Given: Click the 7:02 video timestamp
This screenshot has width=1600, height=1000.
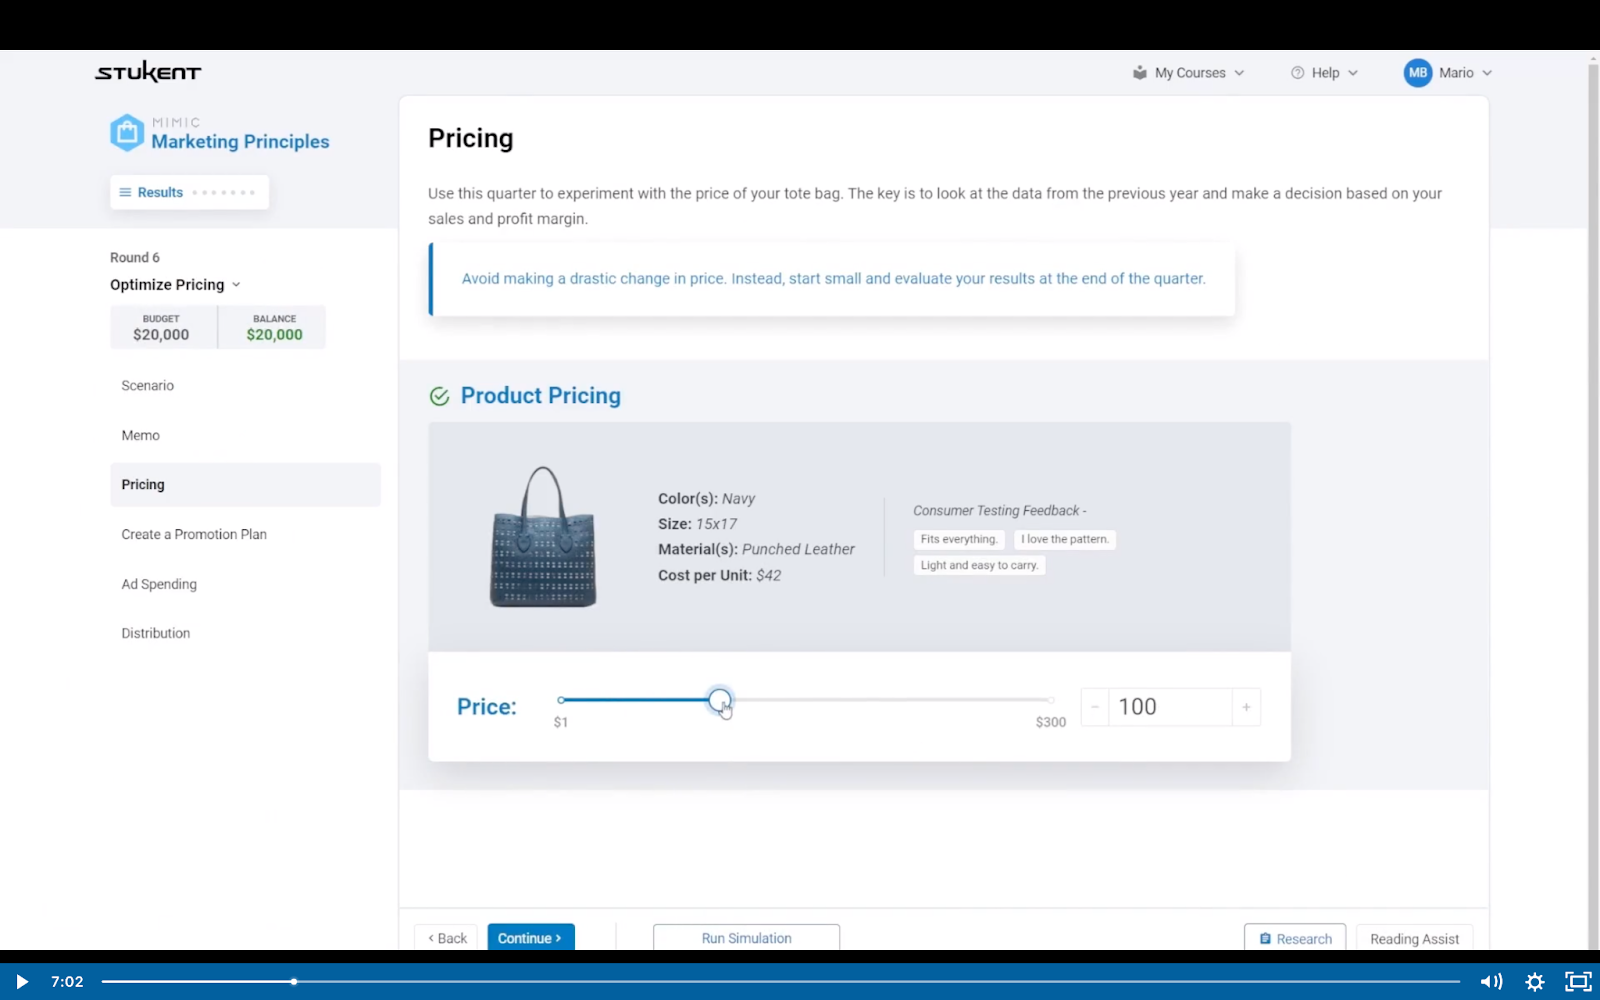Looking at the screenshot, I should [x=67, y=982].
